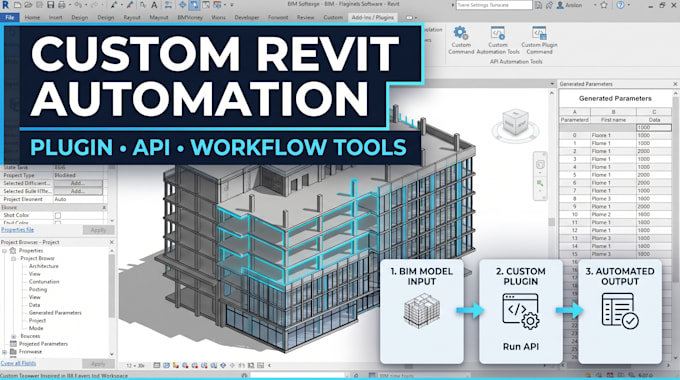Viewport: 680px width, 380px height.
Task: Click the editable 1000 cell in Data column
Action: [654, 128]
